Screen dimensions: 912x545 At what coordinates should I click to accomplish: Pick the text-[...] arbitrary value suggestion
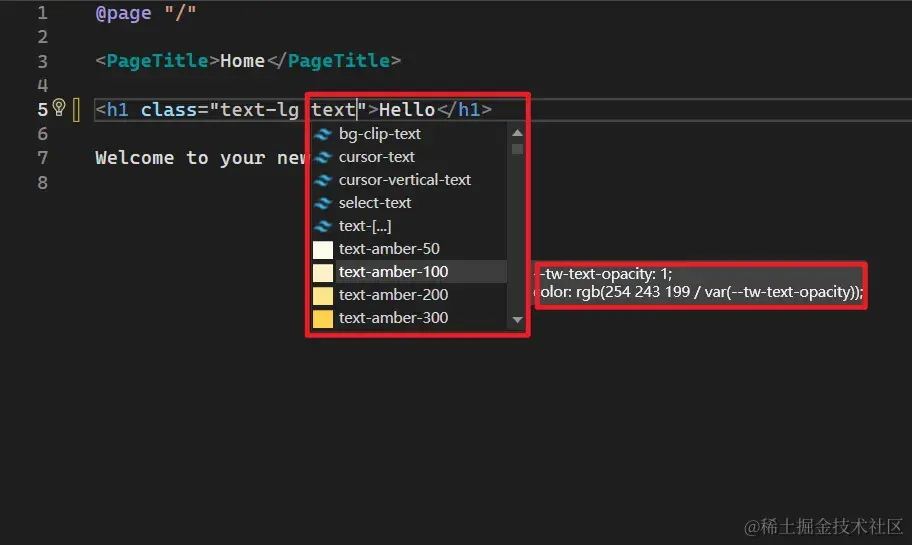click(x=409, y=226)
